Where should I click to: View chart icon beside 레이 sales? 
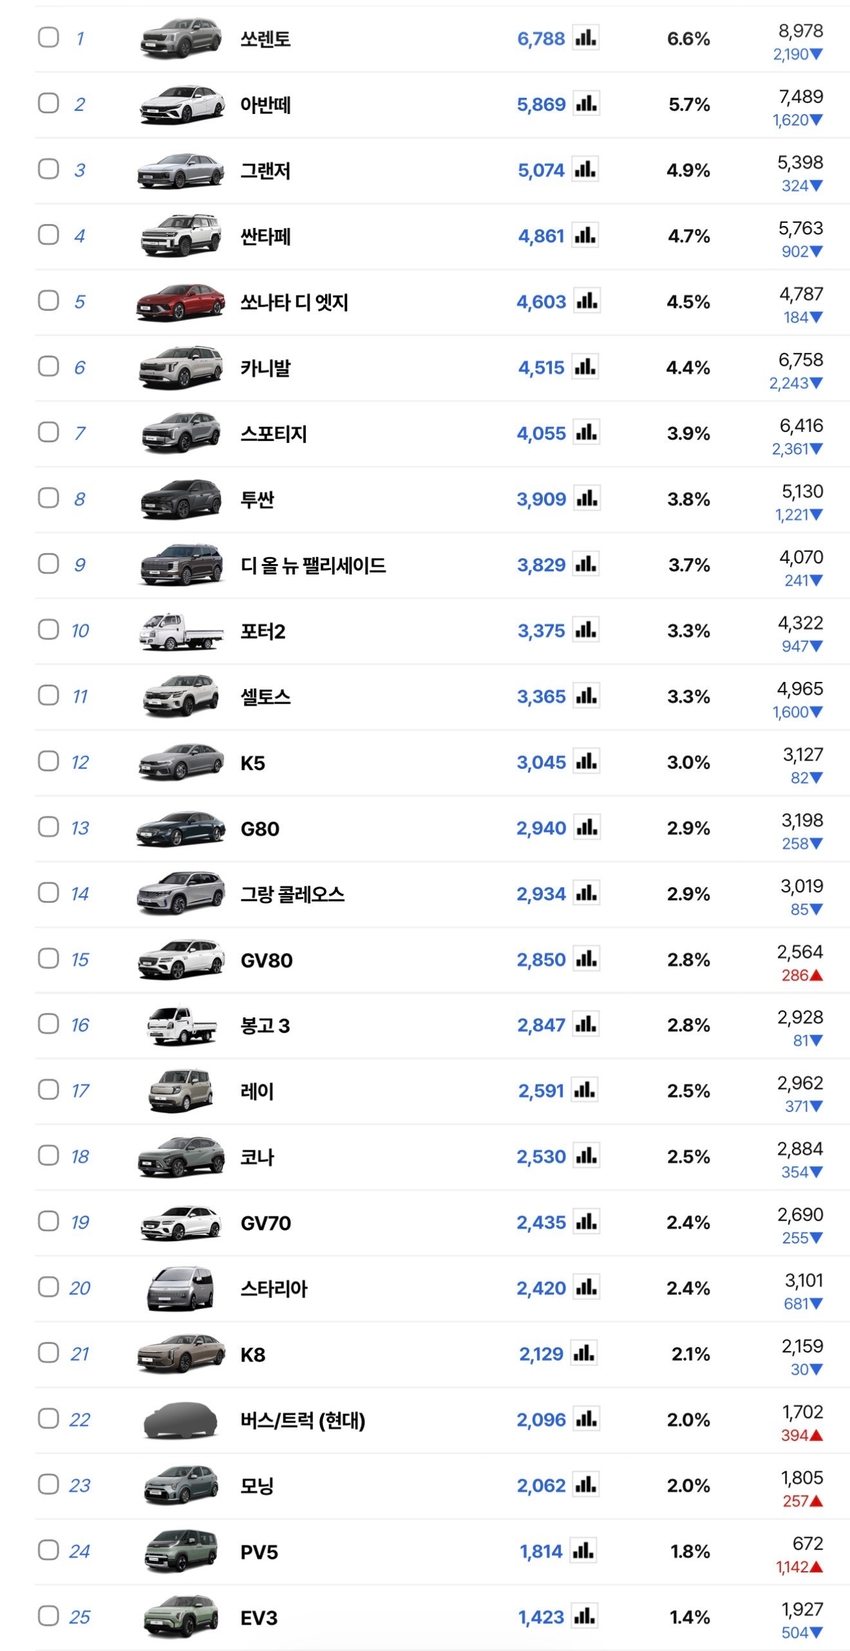tap(586, 1090)
